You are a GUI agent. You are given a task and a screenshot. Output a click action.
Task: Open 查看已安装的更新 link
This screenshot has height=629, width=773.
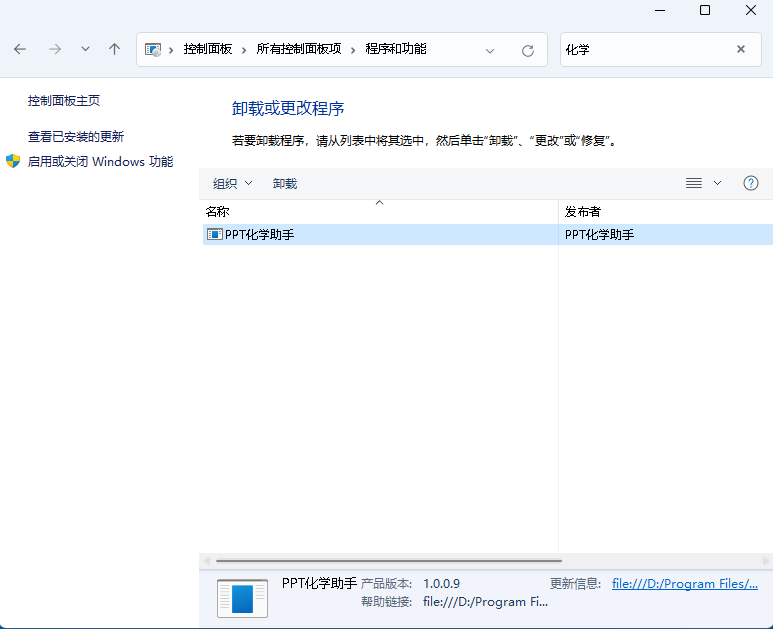coord(76,136)
